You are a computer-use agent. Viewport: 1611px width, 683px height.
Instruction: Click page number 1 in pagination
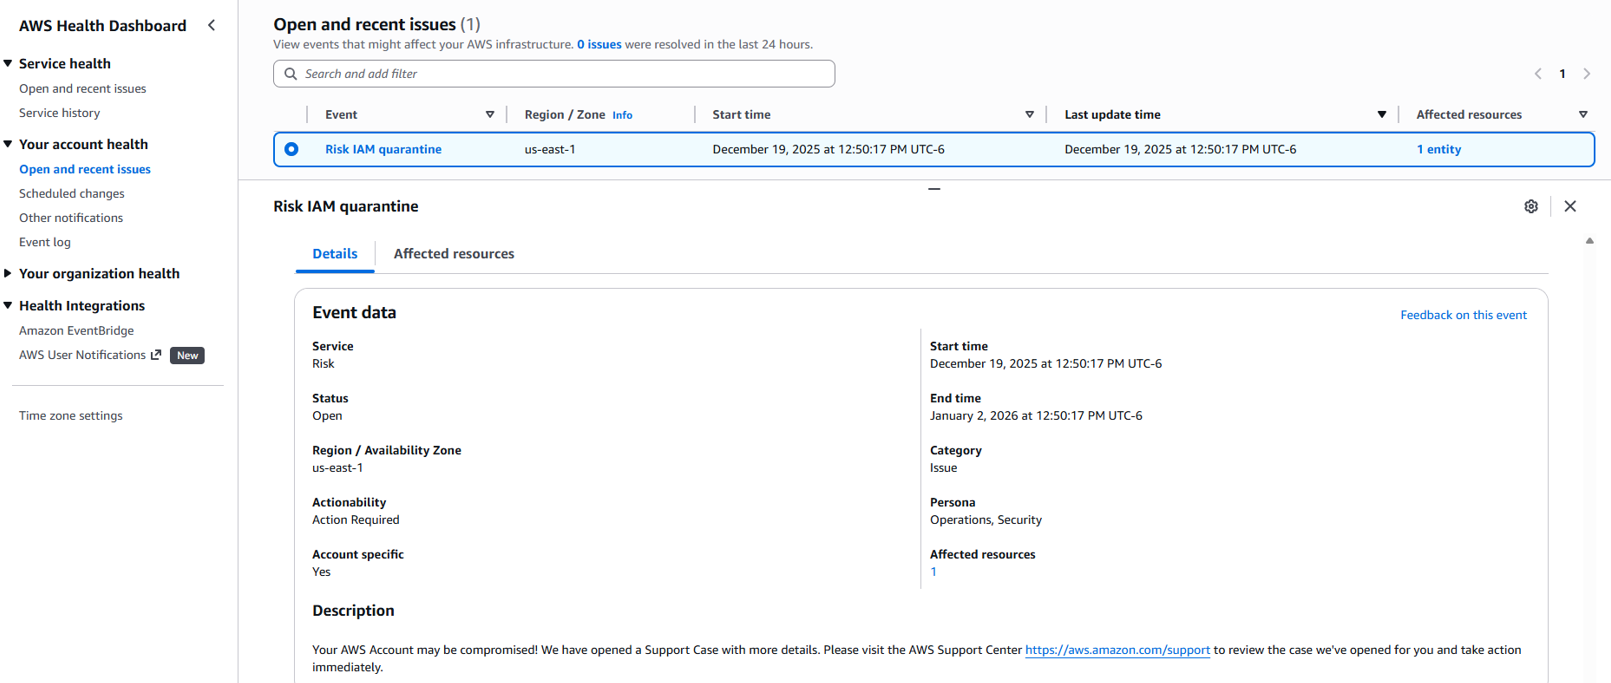(x=1562, y=74)
